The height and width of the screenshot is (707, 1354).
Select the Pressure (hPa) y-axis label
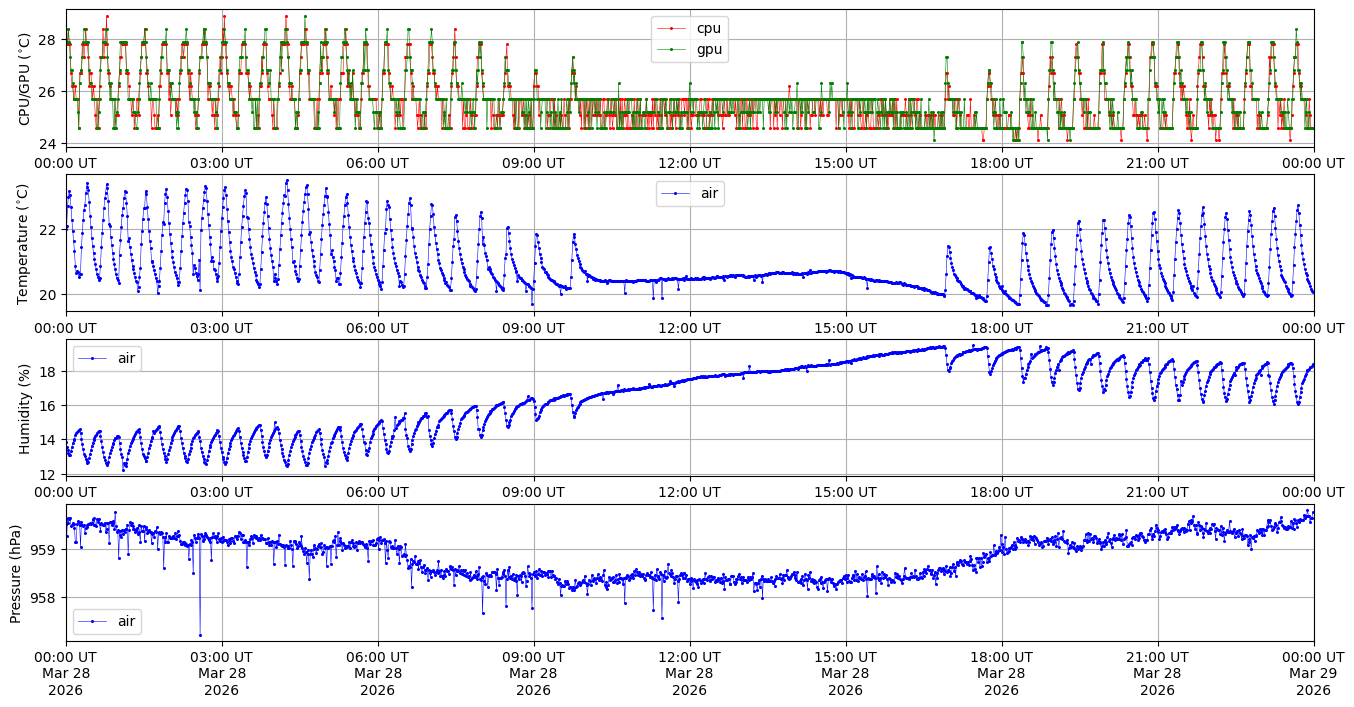(x=15, y=572)
